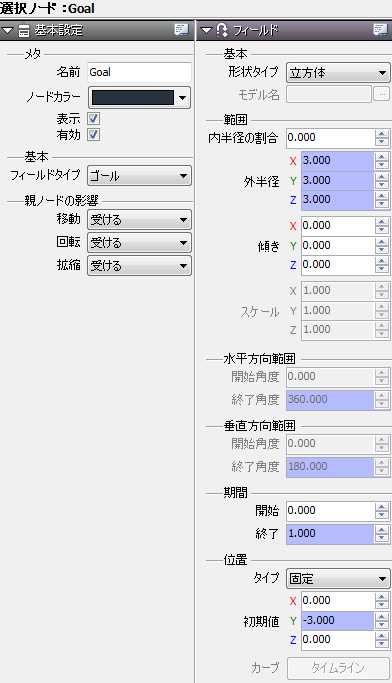Toggle the 有効 checkbox
This screenshot has height=683, width=392.
click(94, 135)
